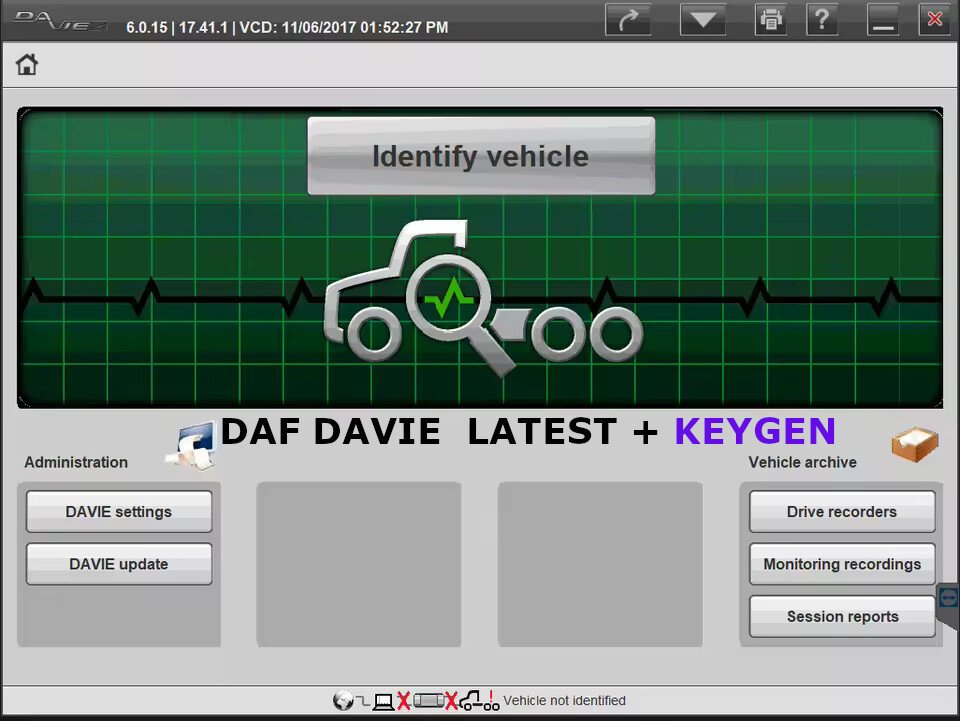Open DAVIE settings
This screenshot has width=960, height=721.
[x=118, y=511]
